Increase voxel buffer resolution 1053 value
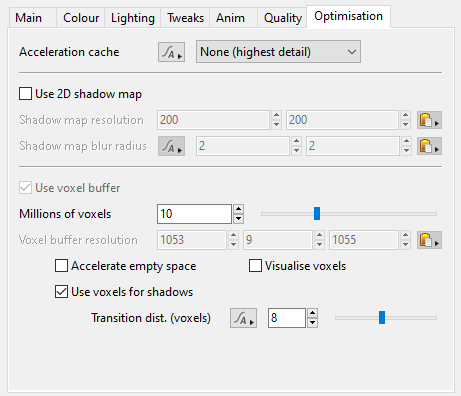The width and height of the screenshot is (461, 396). tap(234, 235)
